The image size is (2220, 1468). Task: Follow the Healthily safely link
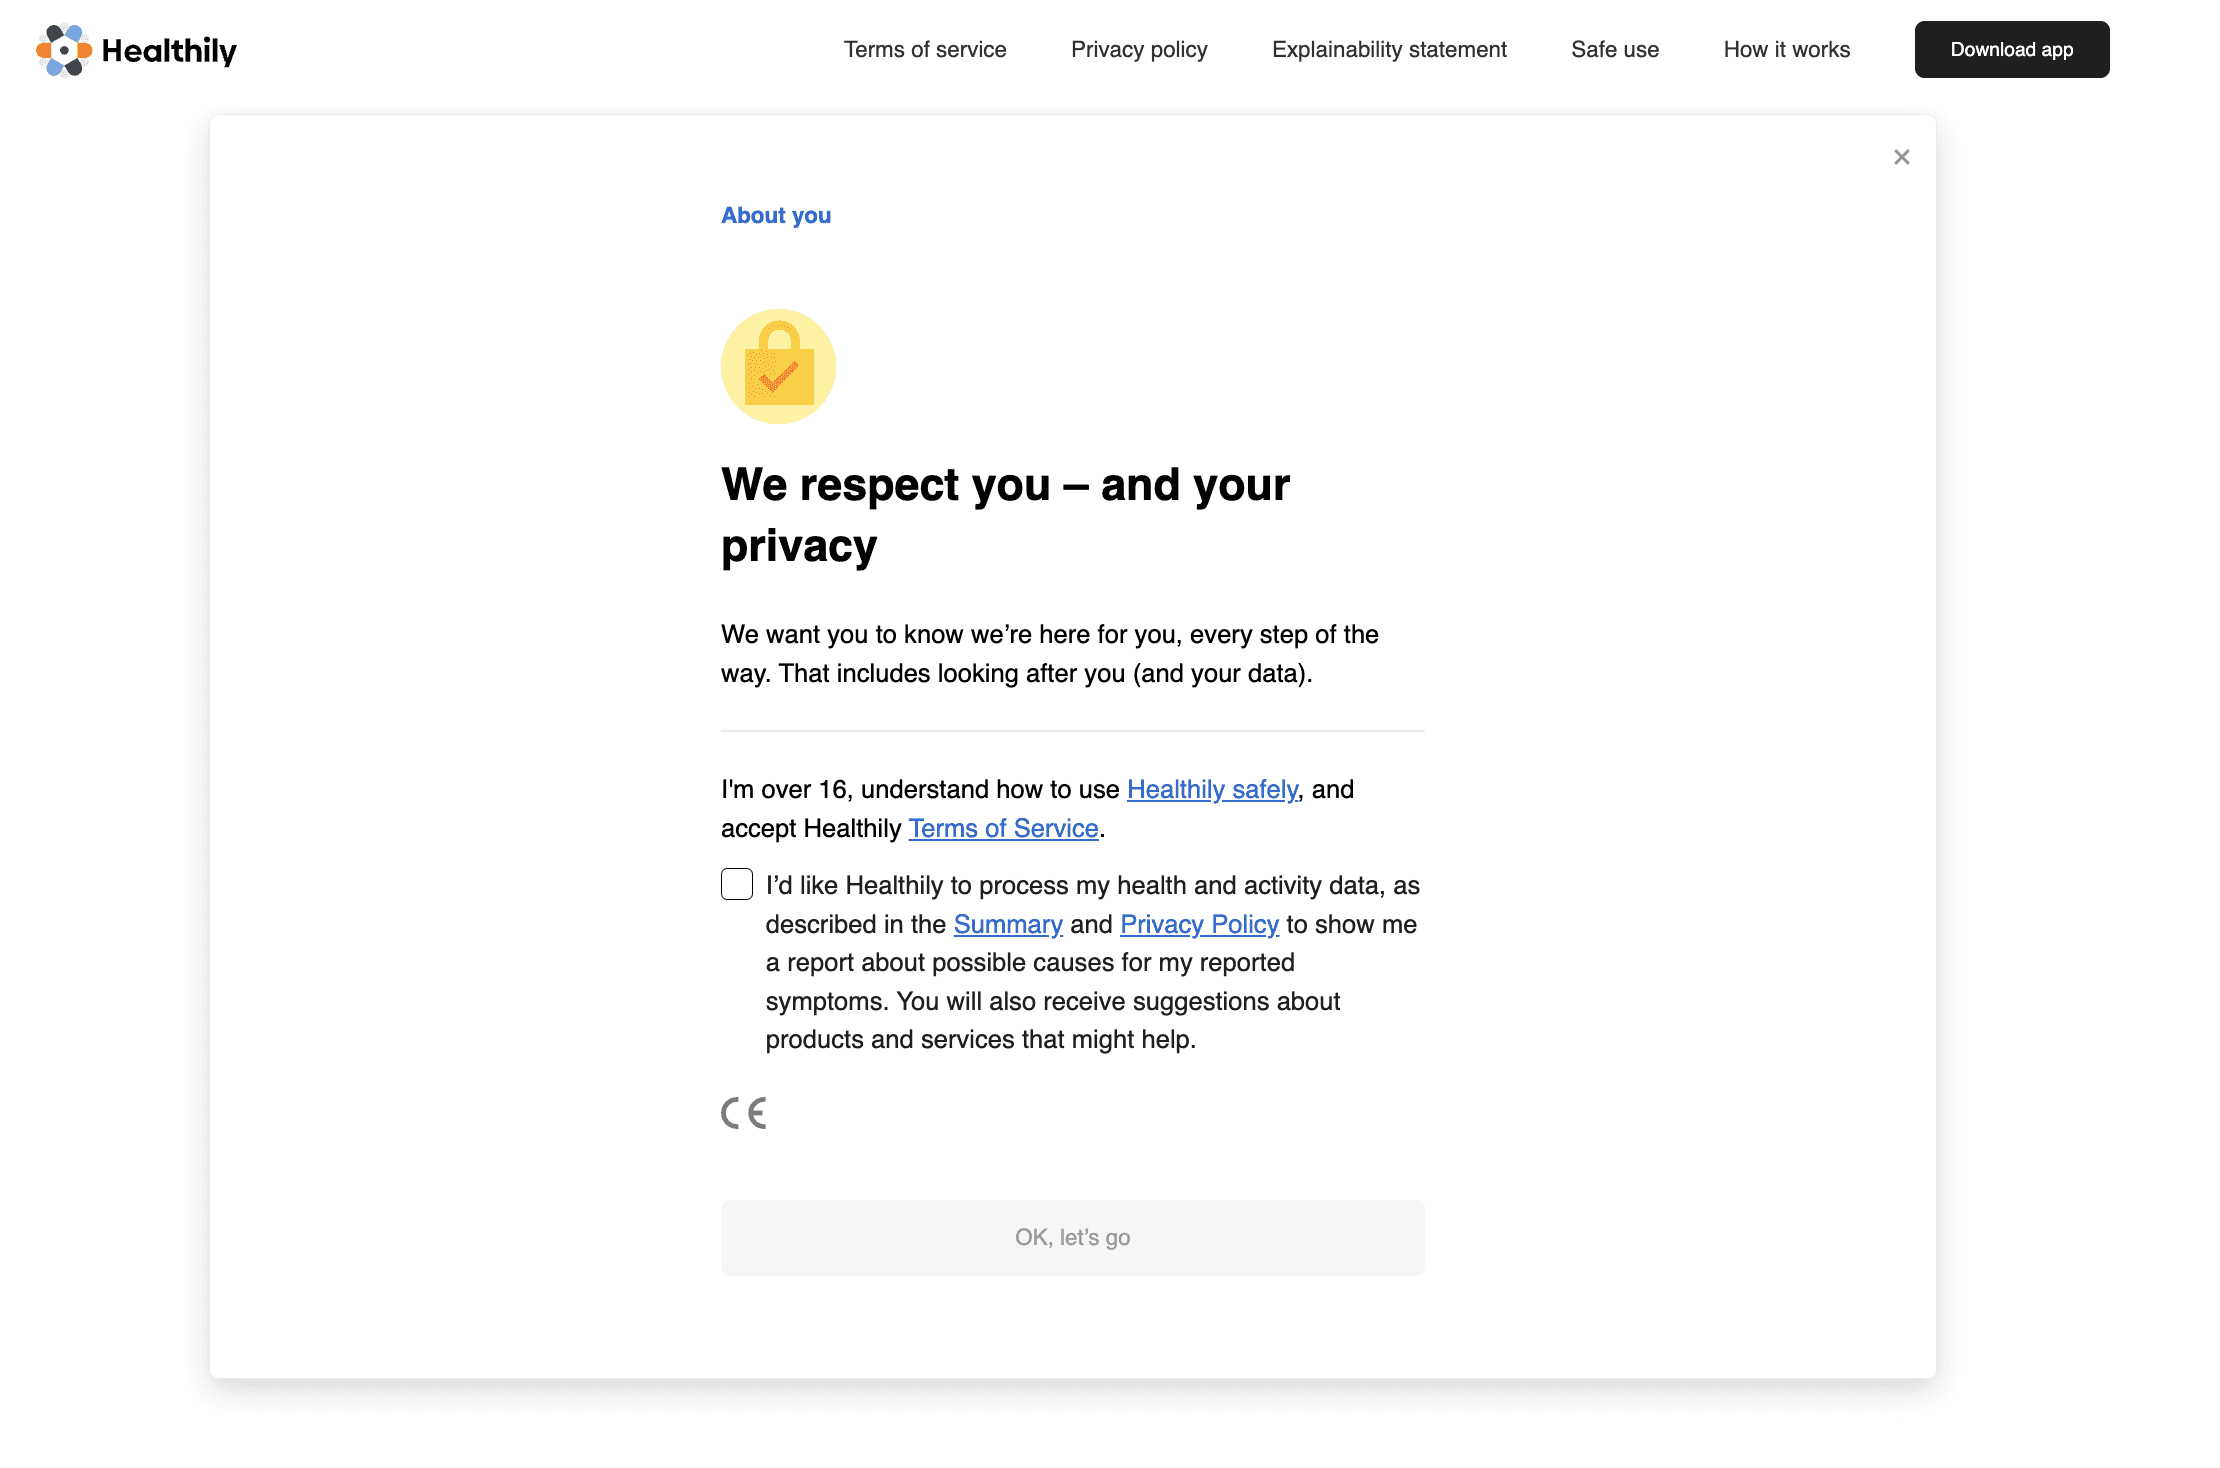click(1212, 790)
